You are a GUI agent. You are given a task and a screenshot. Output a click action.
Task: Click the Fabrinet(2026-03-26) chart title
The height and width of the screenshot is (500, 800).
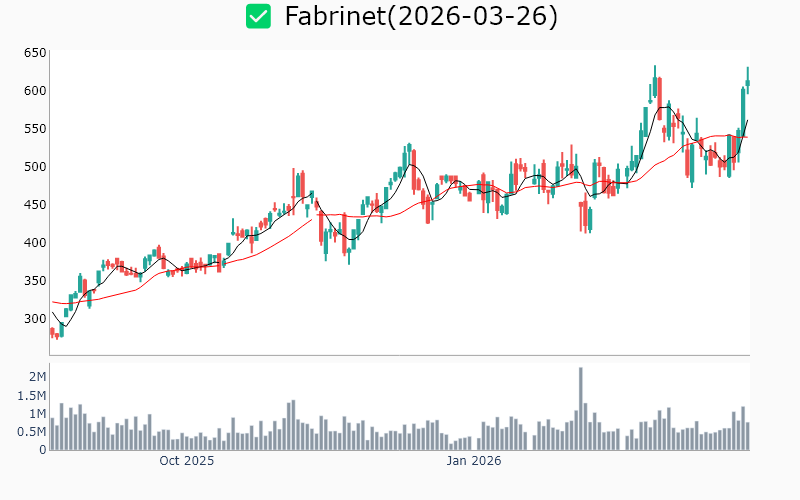pyautogui.click(x=420, y=17)
